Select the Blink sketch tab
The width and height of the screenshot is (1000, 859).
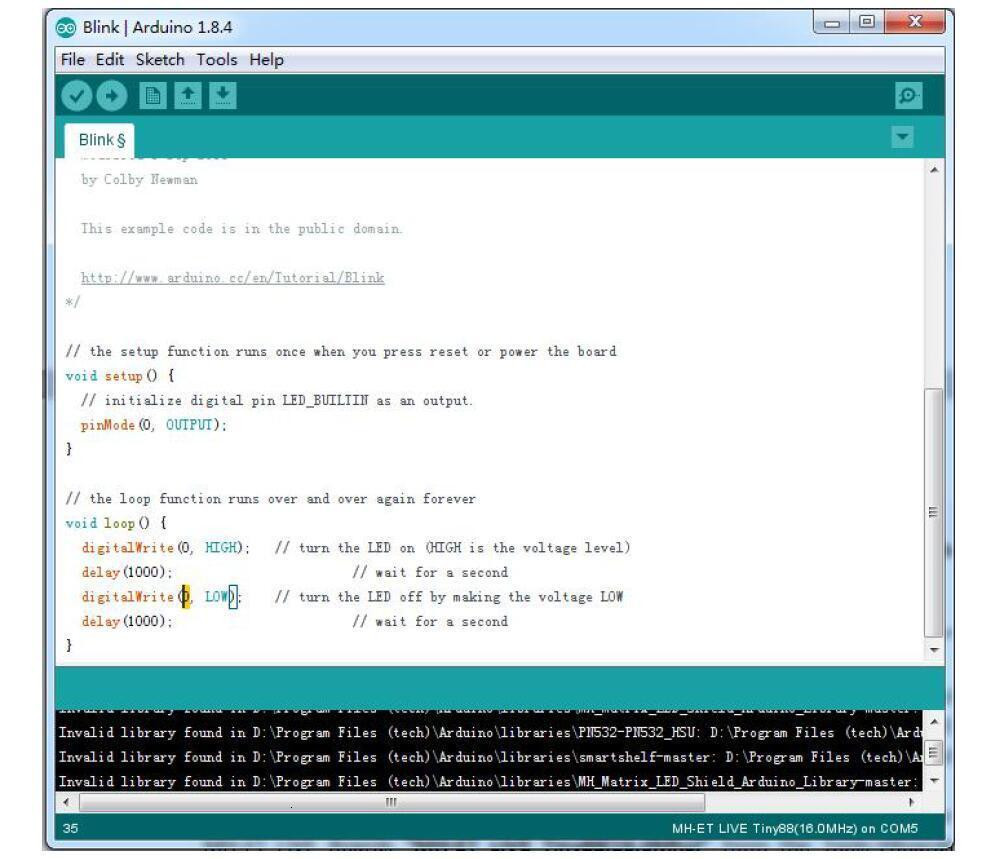click(100, 140)
